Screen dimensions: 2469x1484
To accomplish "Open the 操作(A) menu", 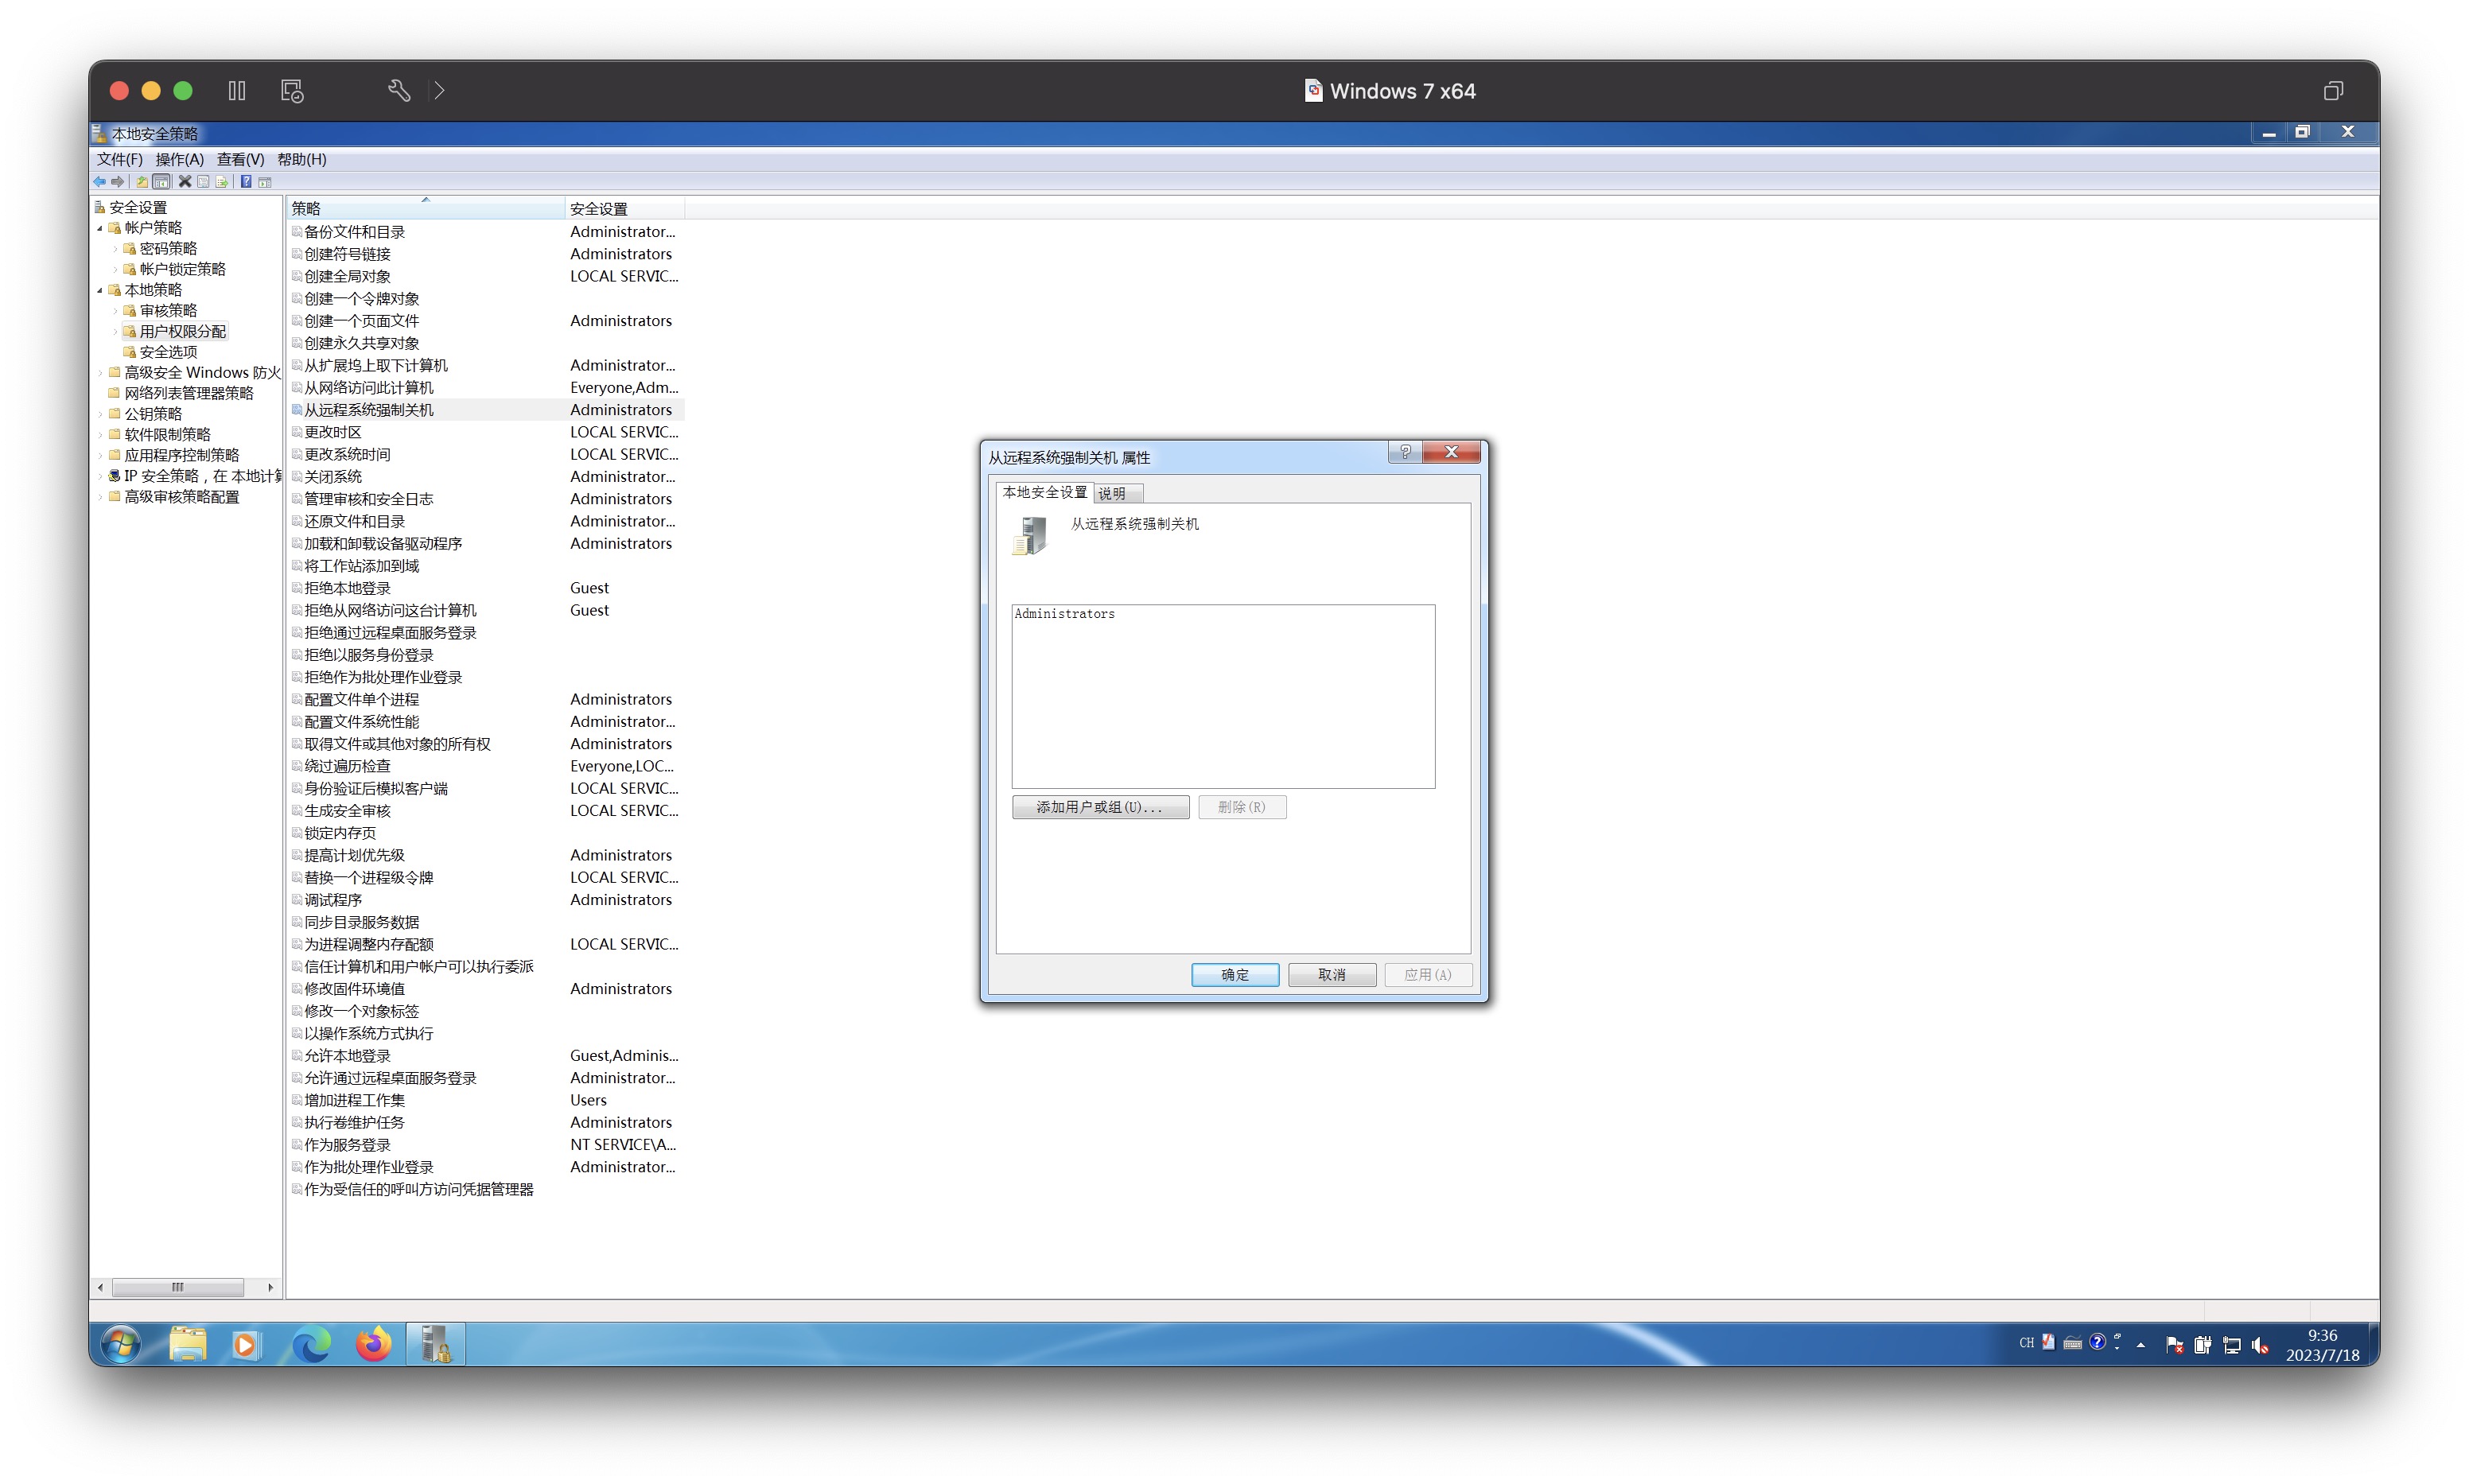I will click(x=179, y=159).
